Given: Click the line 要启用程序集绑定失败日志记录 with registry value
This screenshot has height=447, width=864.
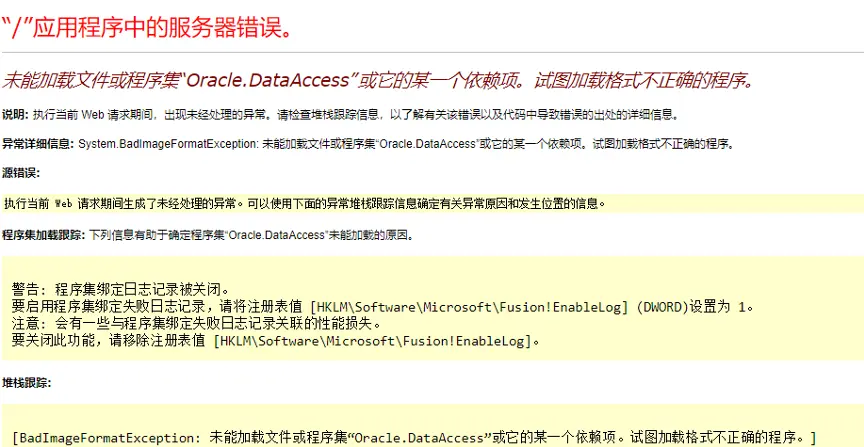Looking at the screenshot, I should point(382,306).
